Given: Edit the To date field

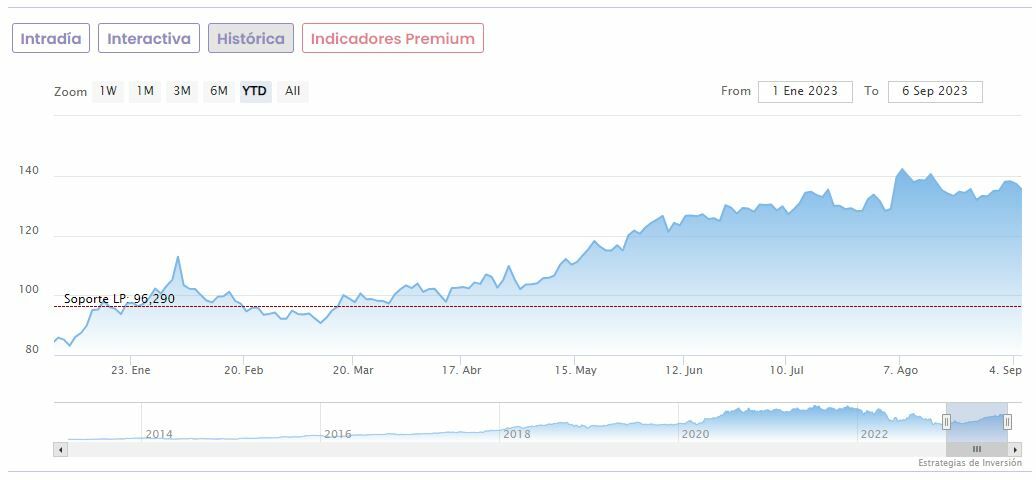Looking at the screenshot, I should click(x=935, y=91).
